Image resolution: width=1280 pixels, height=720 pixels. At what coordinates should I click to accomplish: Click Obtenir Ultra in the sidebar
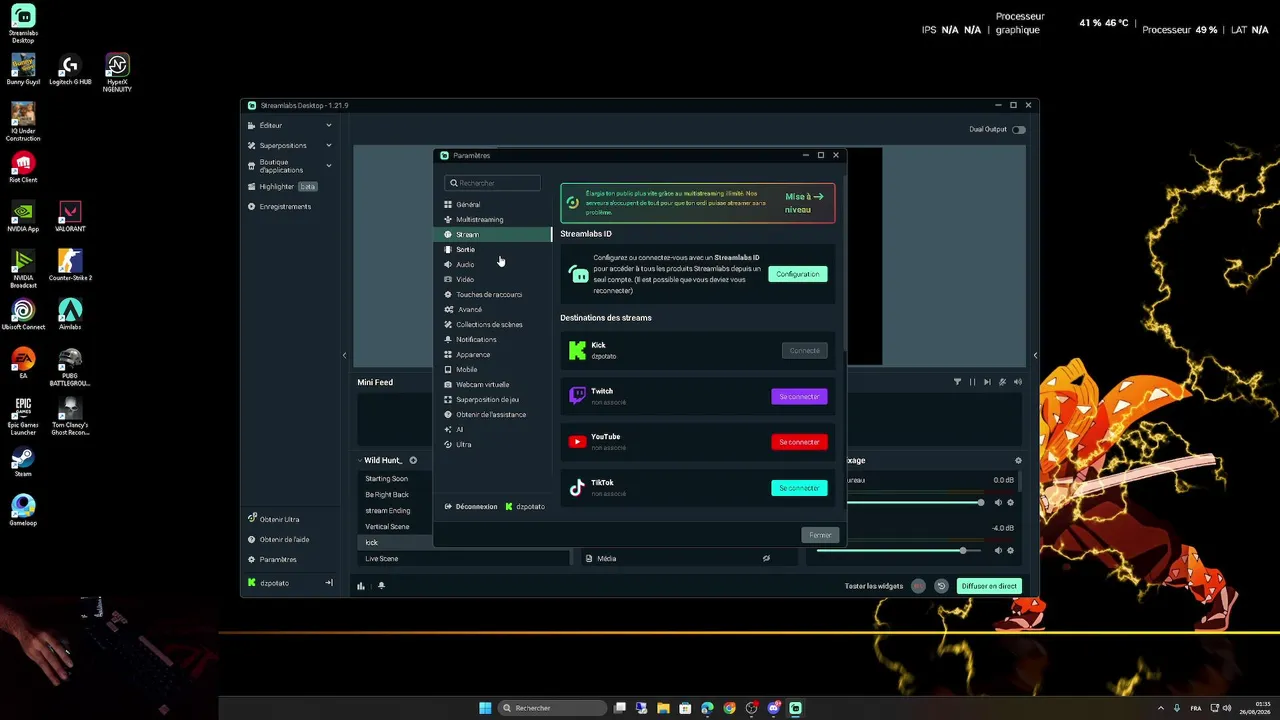tap(273, 519)
